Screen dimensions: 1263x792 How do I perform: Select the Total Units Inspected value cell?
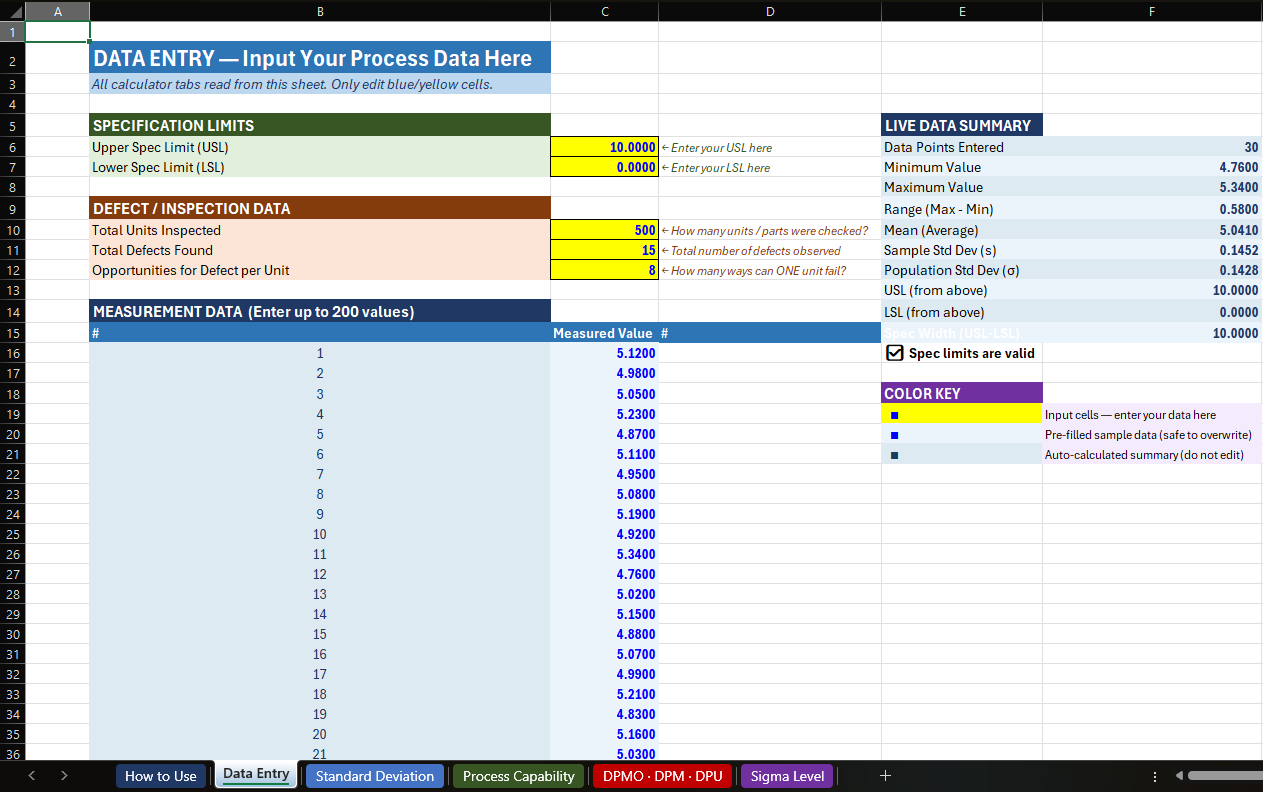(x=604, y=230)
